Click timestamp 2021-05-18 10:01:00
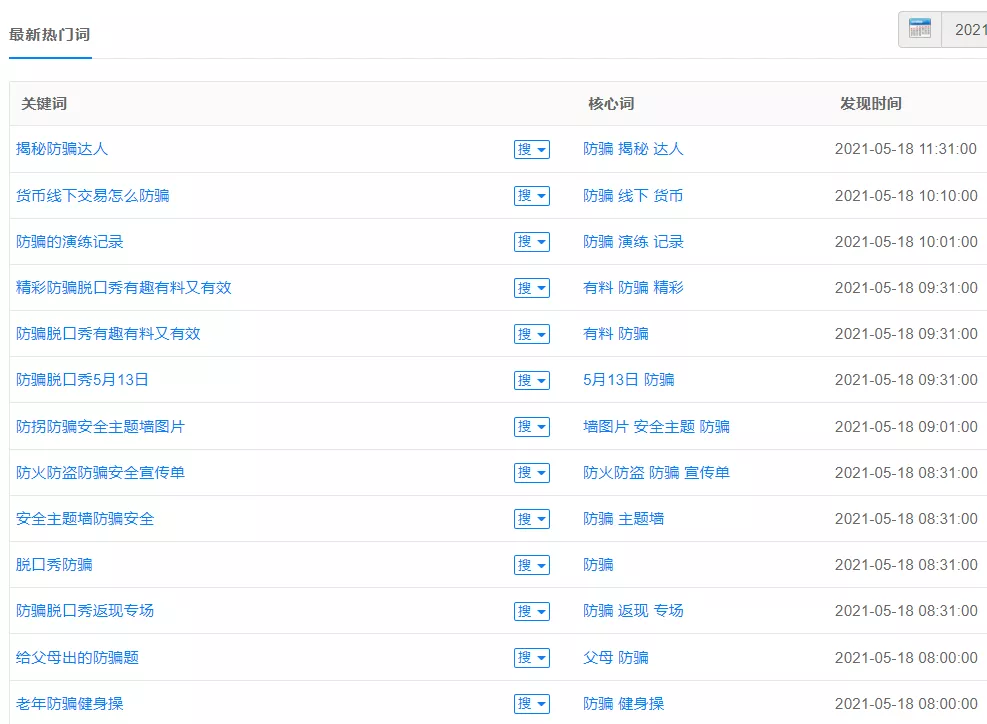The image size is (987, 724). tap(906, 242)
